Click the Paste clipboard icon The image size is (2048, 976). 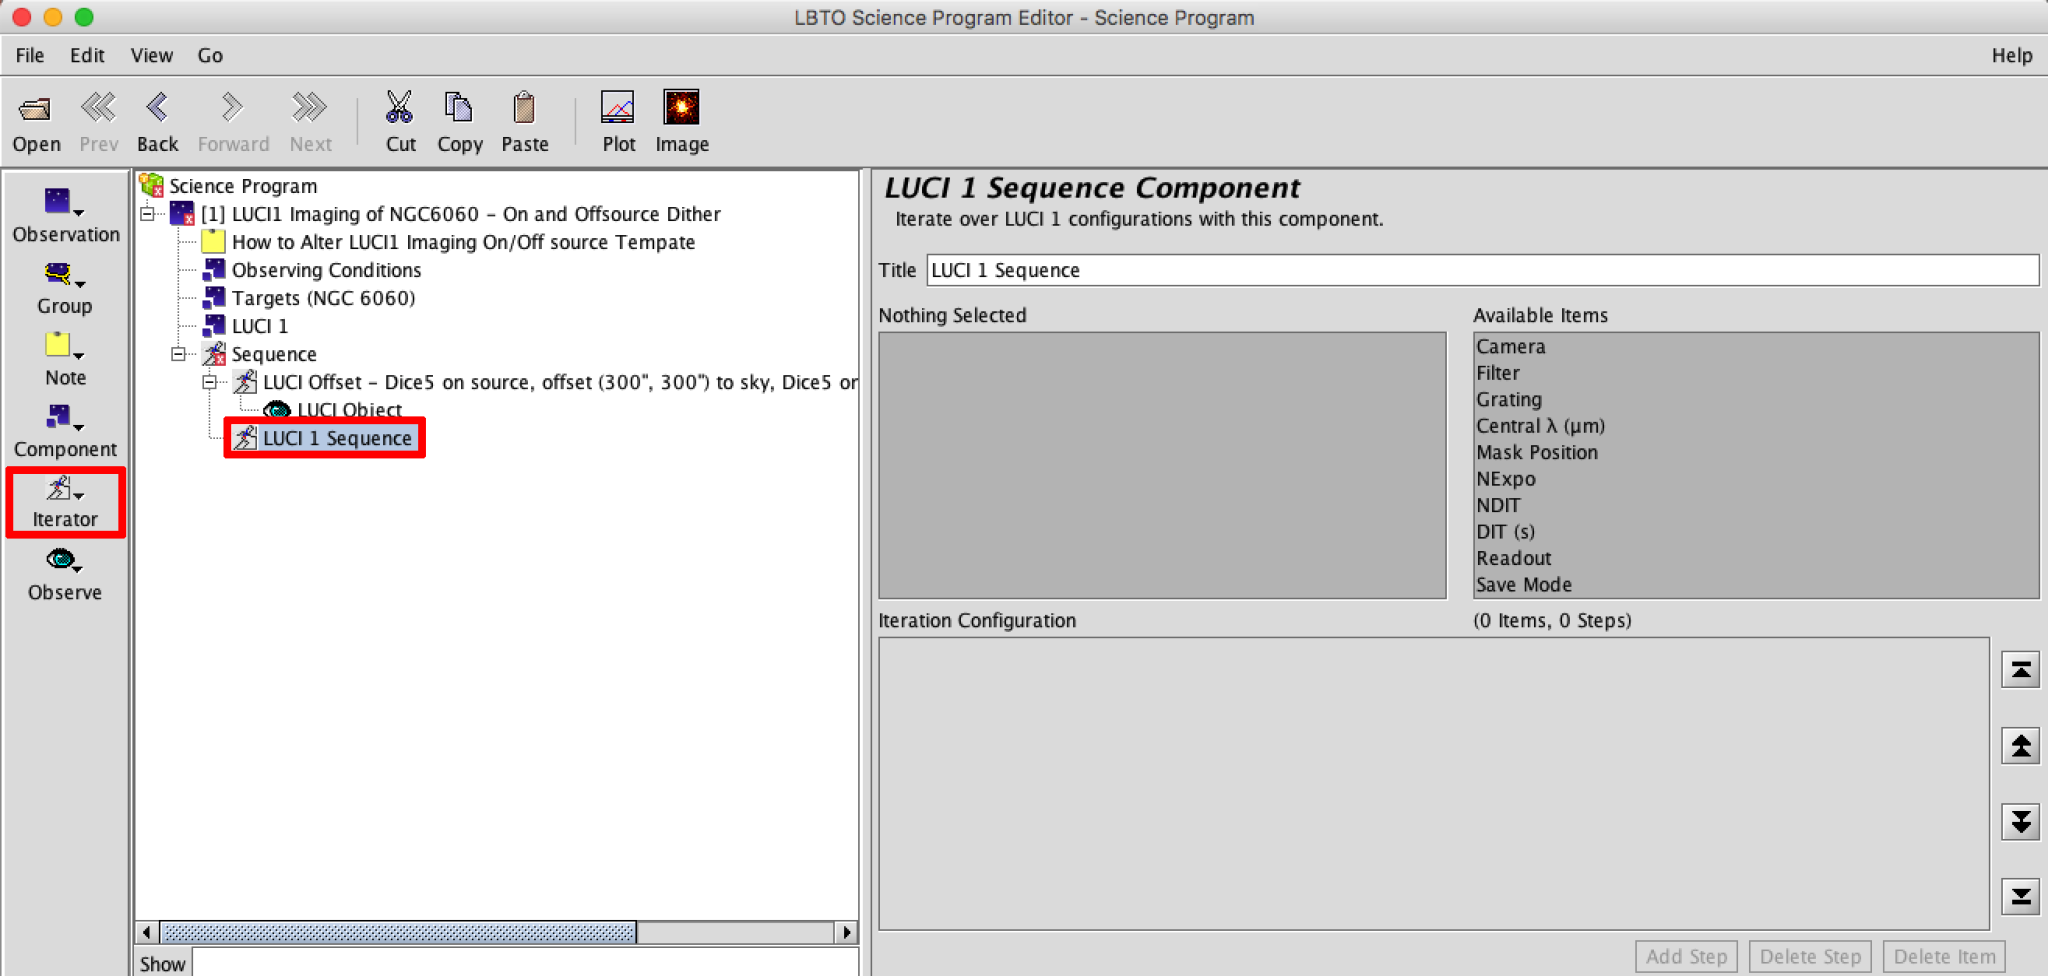tap(524, 107)
